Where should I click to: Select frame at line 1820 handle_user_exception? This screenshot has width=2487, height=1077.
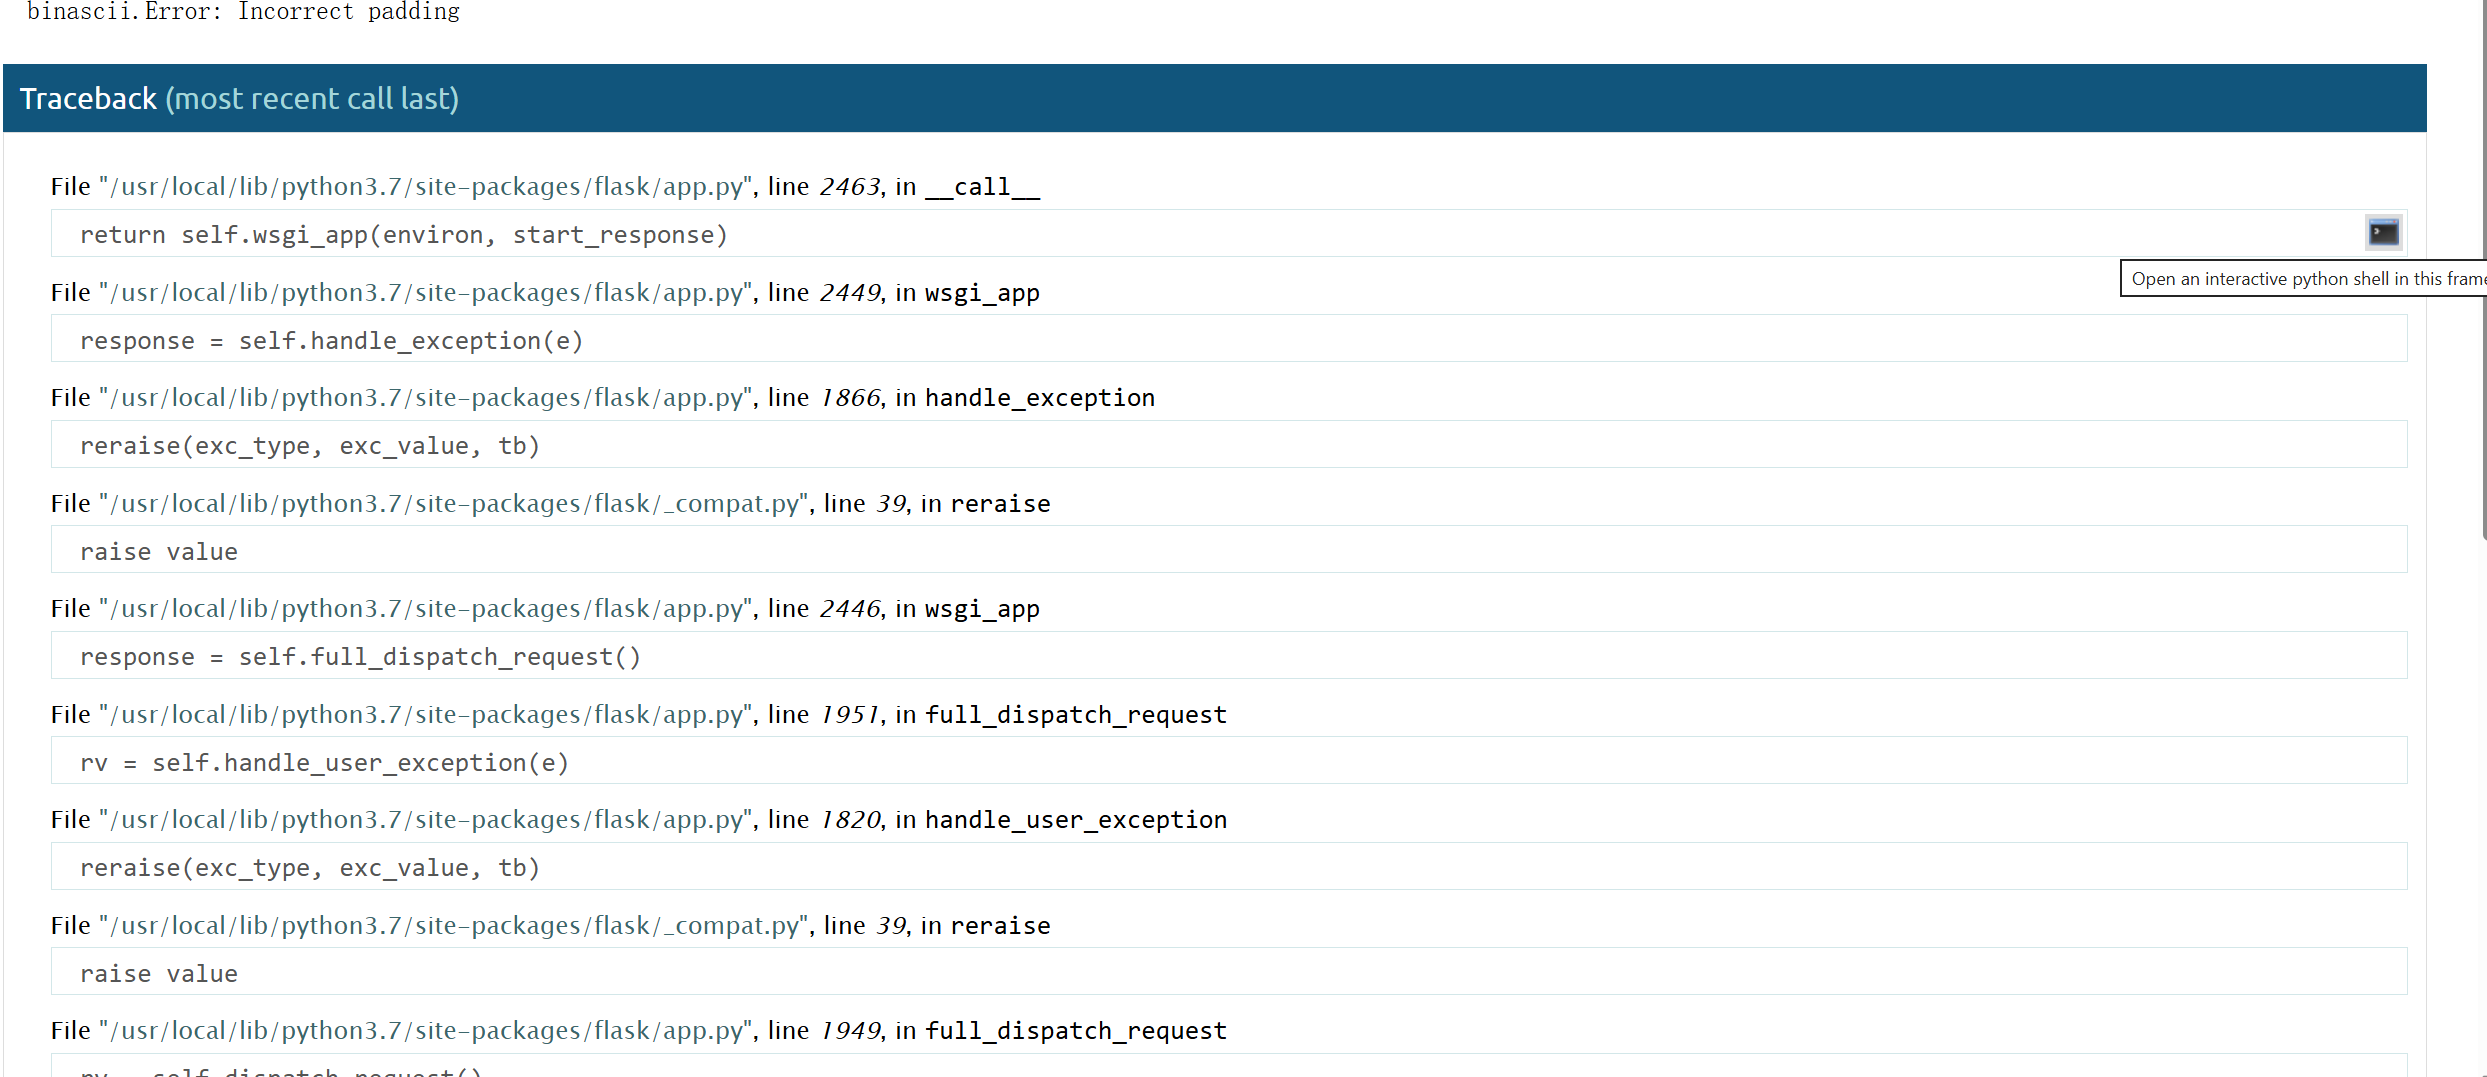click(639, 820)
